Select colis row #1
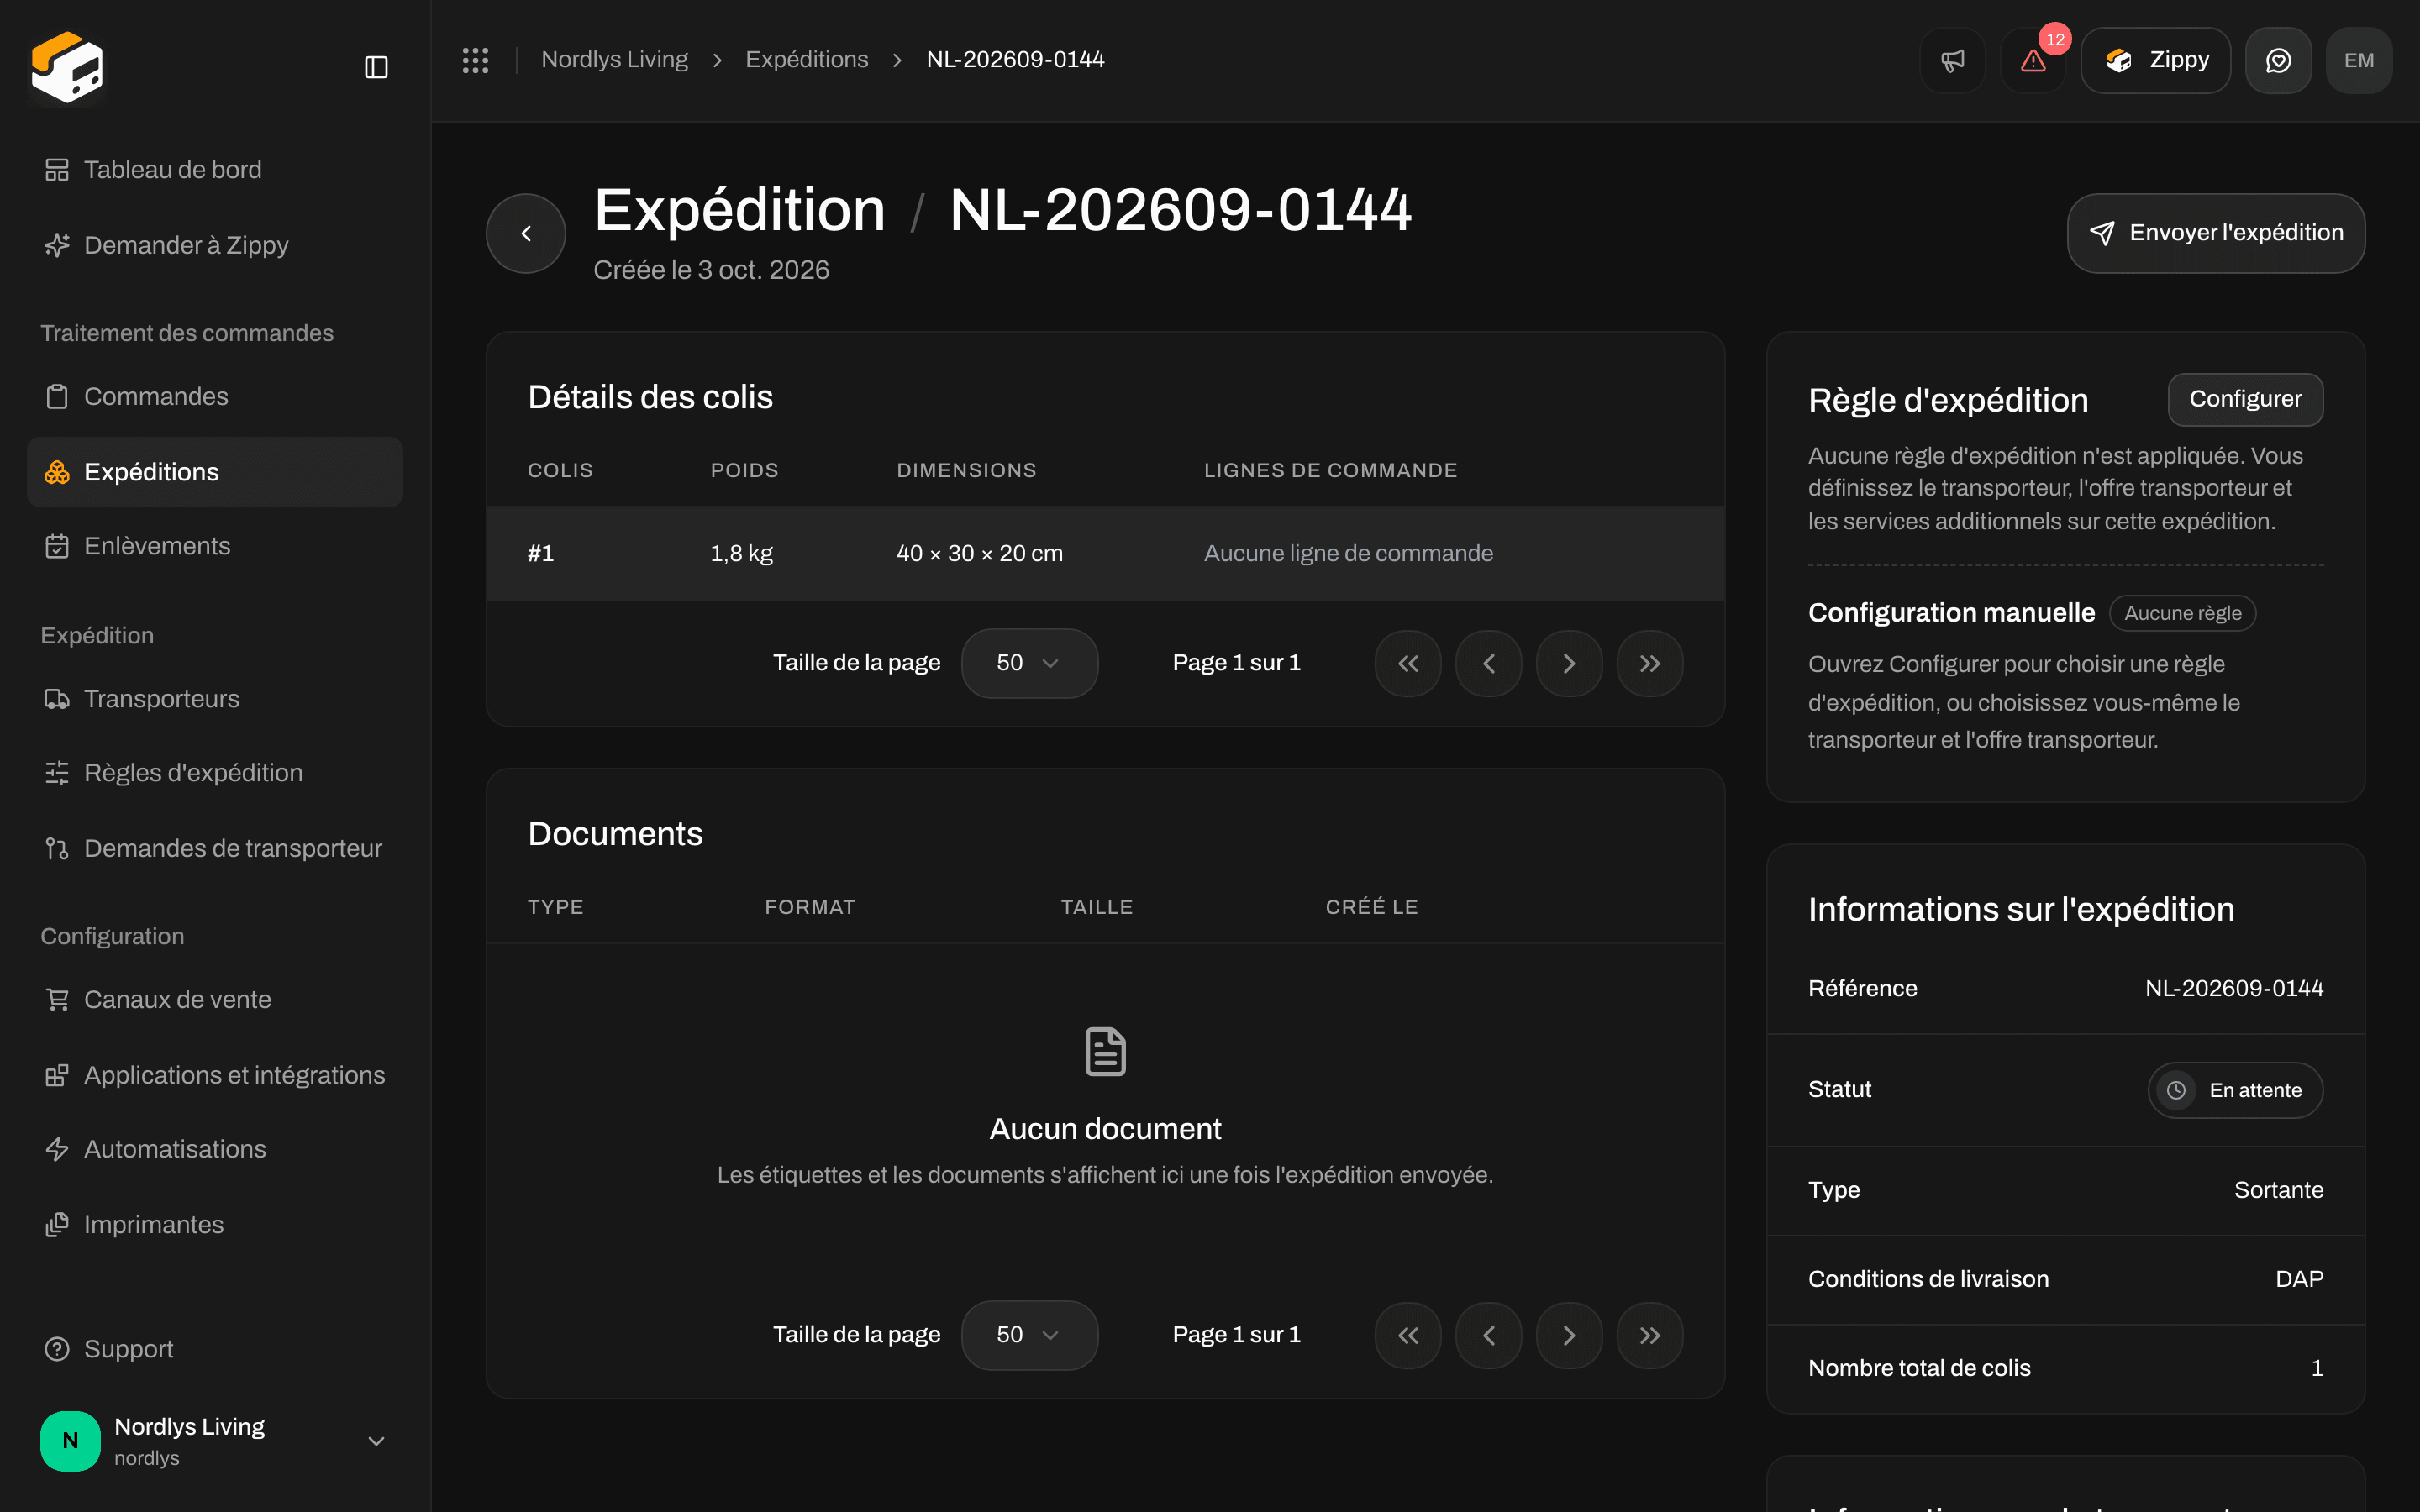Screen dimensions: 2420x1512 pos(1105,553)
